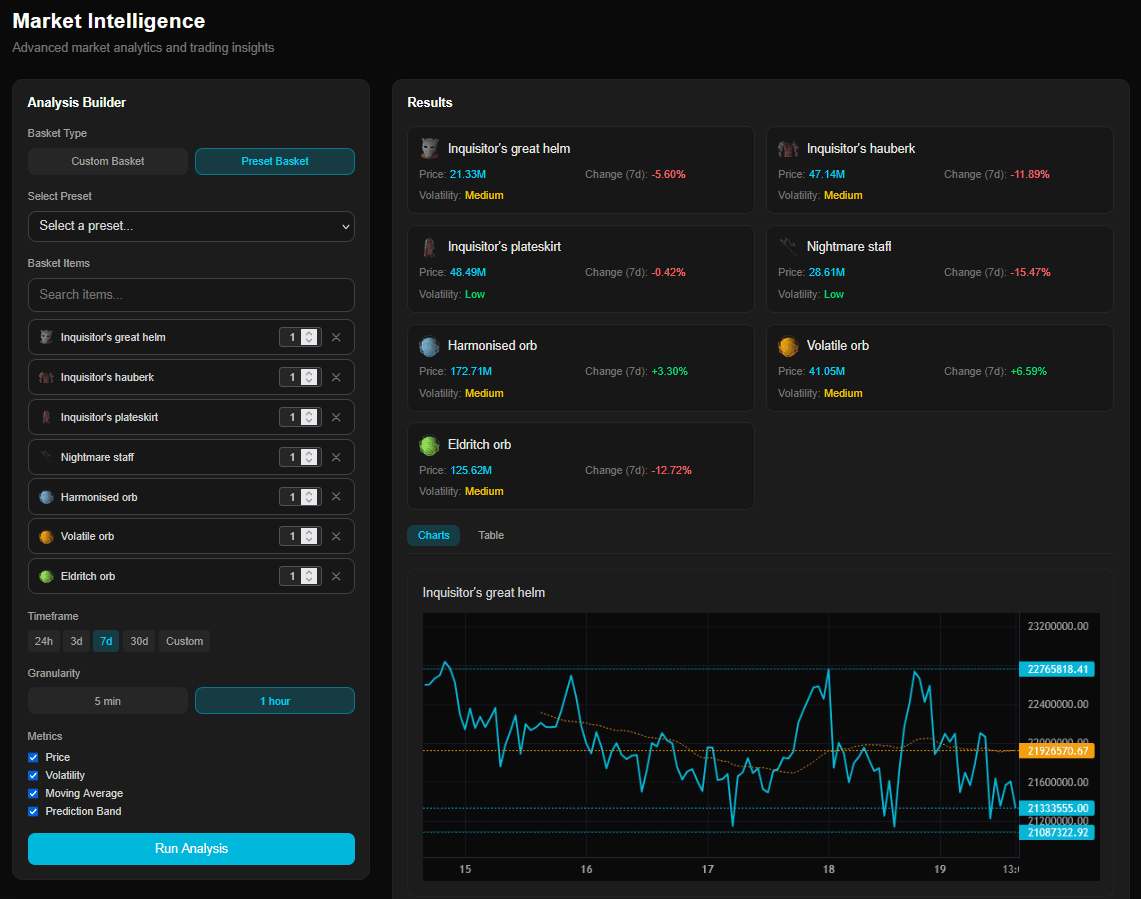
Task: Select the Custom Basket option
Action: (107, 161)
